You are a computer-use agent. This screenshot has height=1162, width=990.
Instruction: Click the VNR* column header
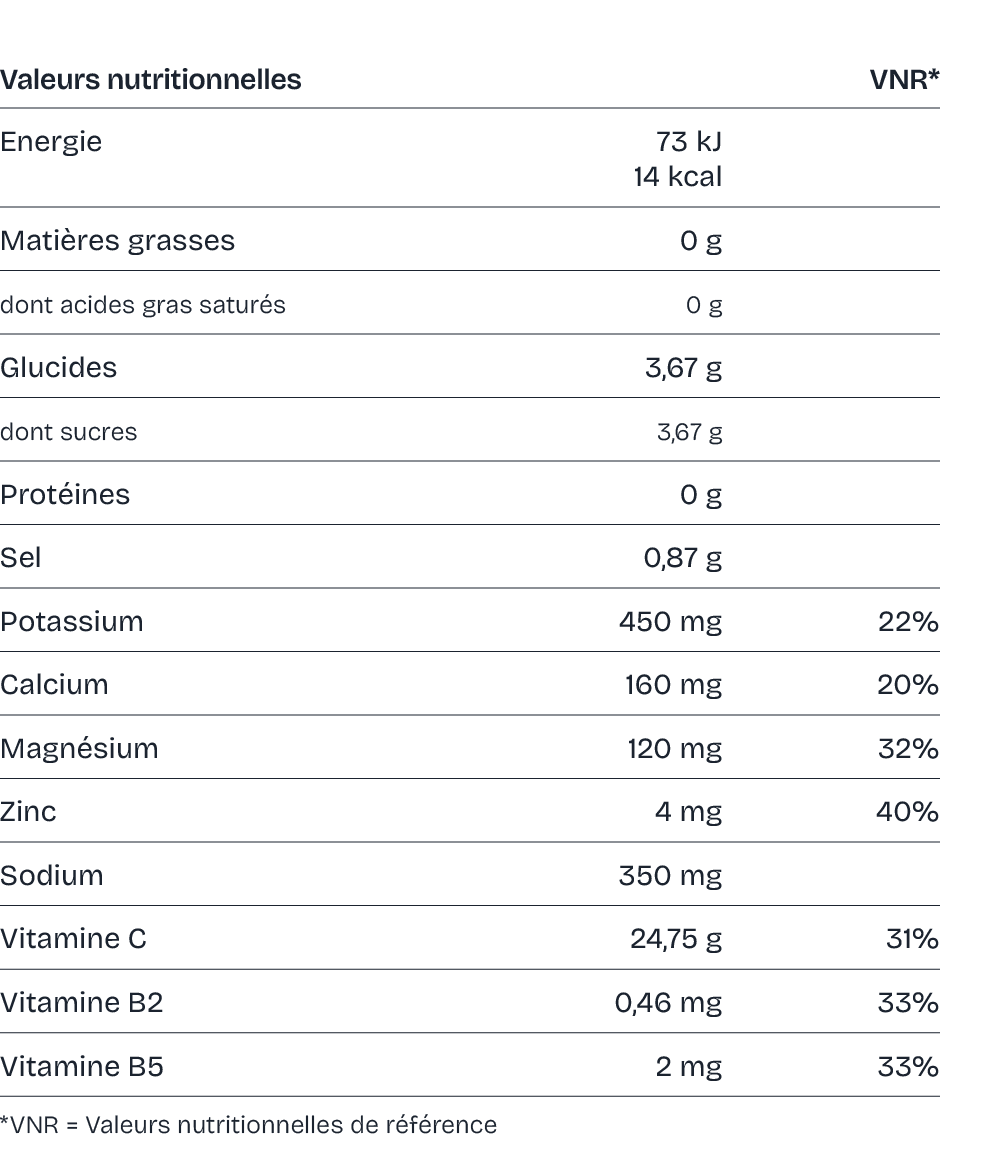click(904, 79)
